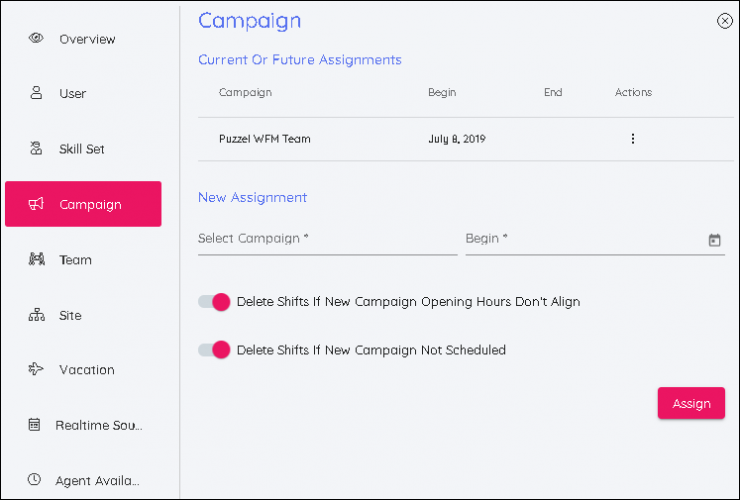The height and width of the screenshot is (500, 740).
Task: Click the Realtime Source calendar icon
Action: [35, 425]
